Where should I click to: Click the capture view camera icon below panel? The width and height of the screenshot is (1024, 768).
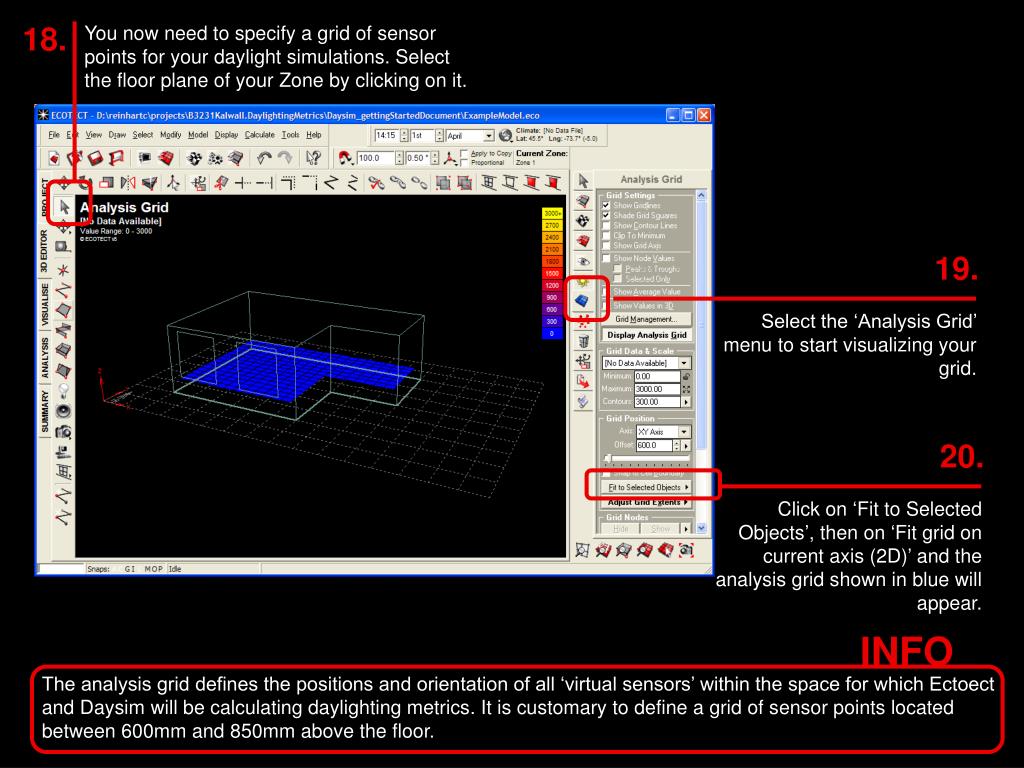(686, 551)
